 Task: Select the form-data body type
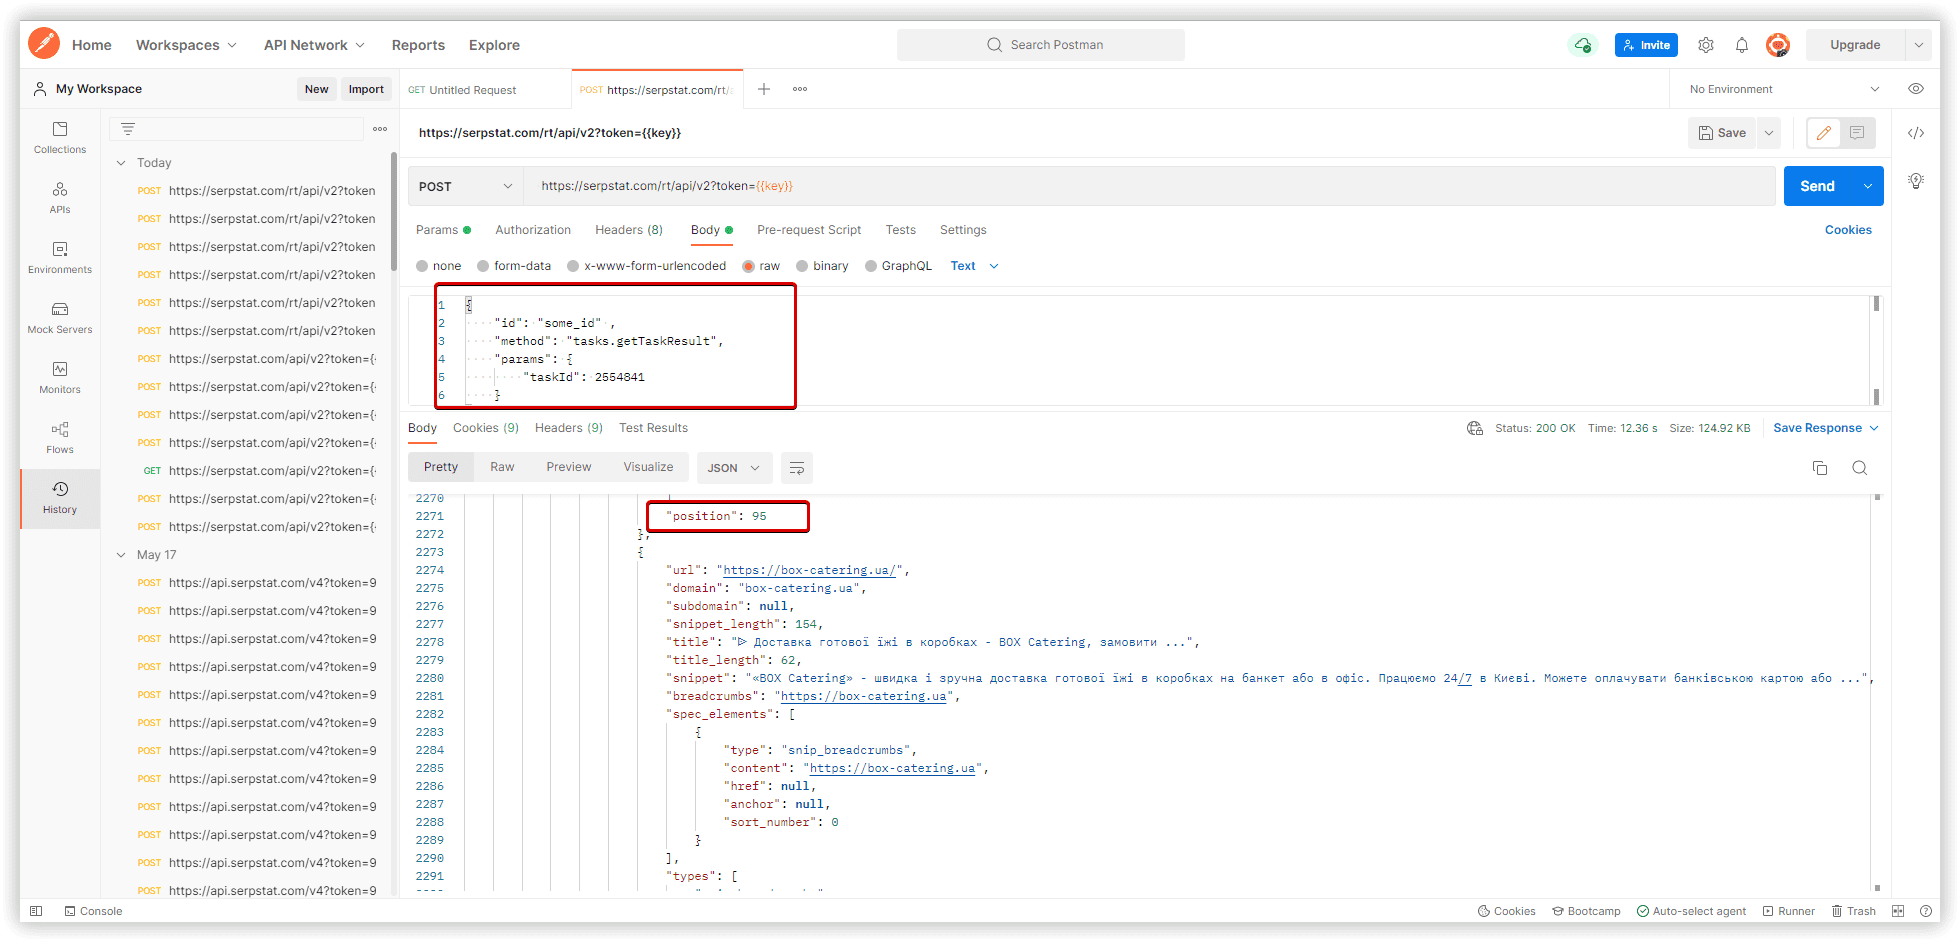514,266
